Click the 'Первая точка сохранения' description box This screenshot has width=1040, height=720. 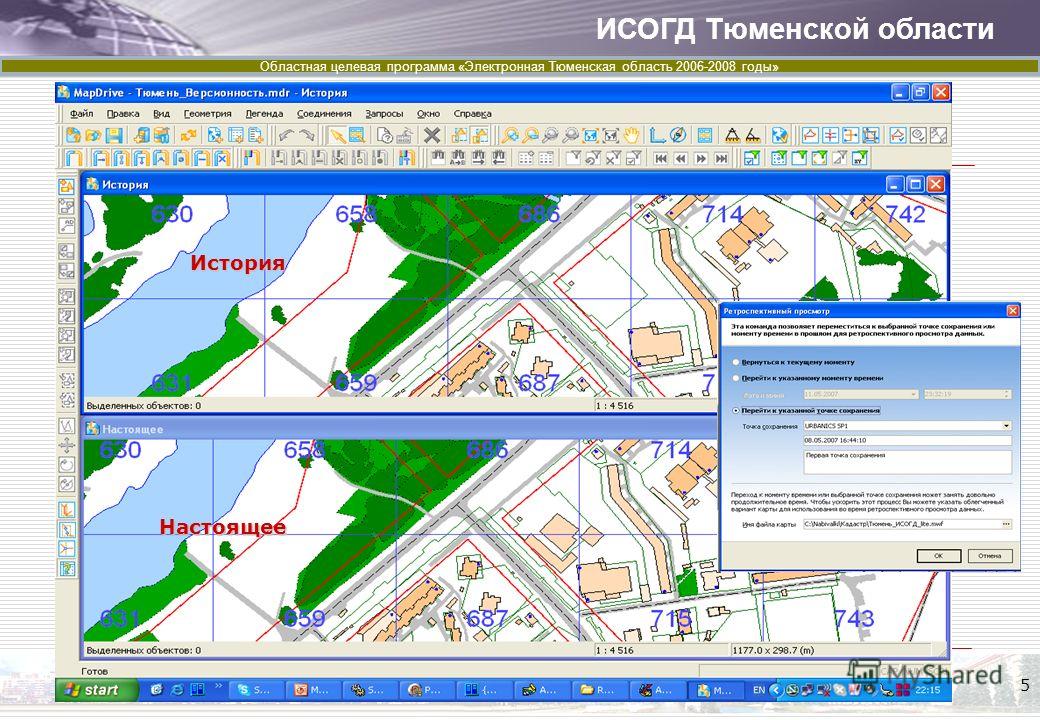[x=907, y=462]
